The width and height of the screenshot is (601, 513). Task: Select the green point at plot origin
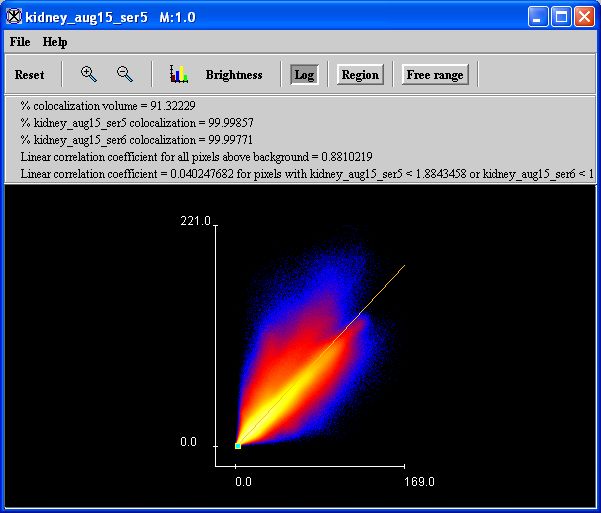pos(237,446)
